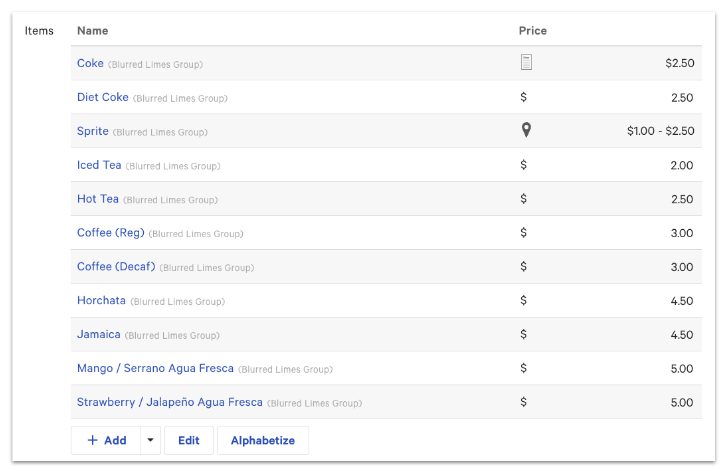725x471 pixels.
Task: Click the dollar icon in Hot Tea row
Action: point(524,199)
